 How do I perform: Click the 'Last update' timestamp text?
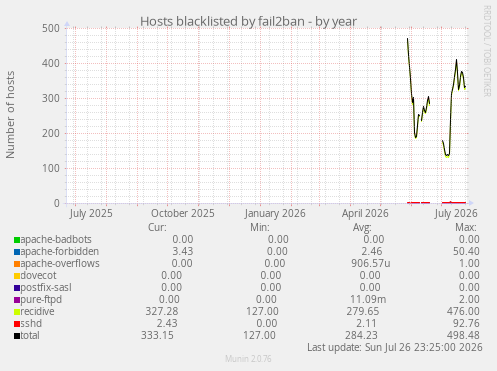coord(395,347)
